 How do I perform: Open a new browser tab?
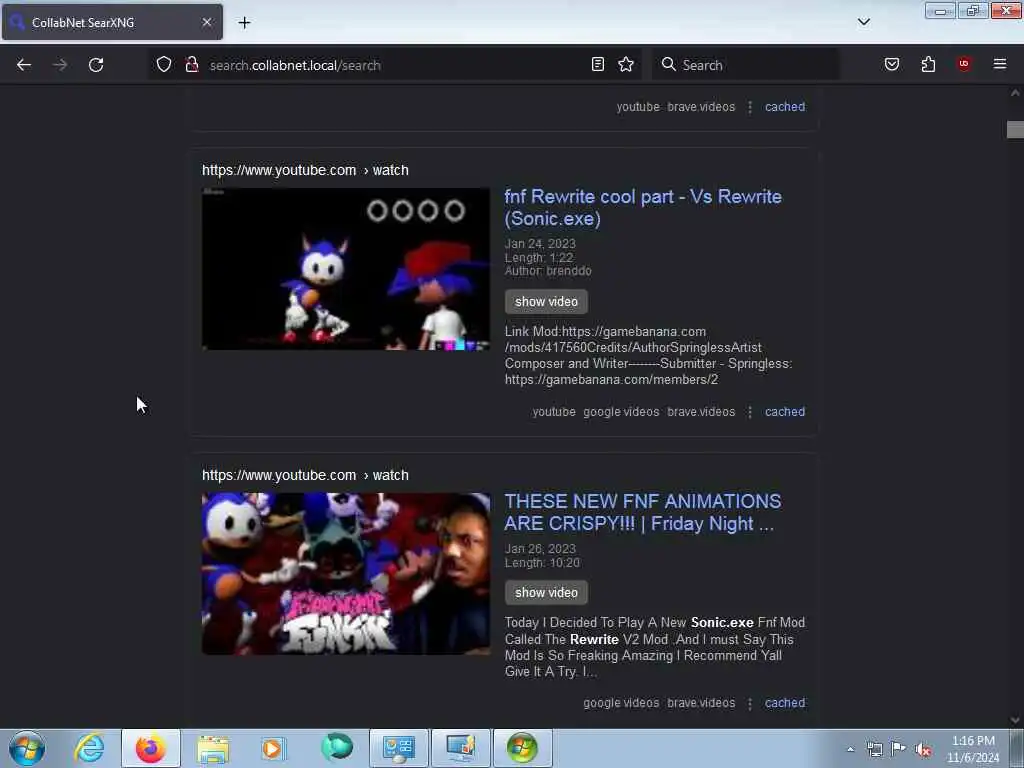[x=244, y=23]
